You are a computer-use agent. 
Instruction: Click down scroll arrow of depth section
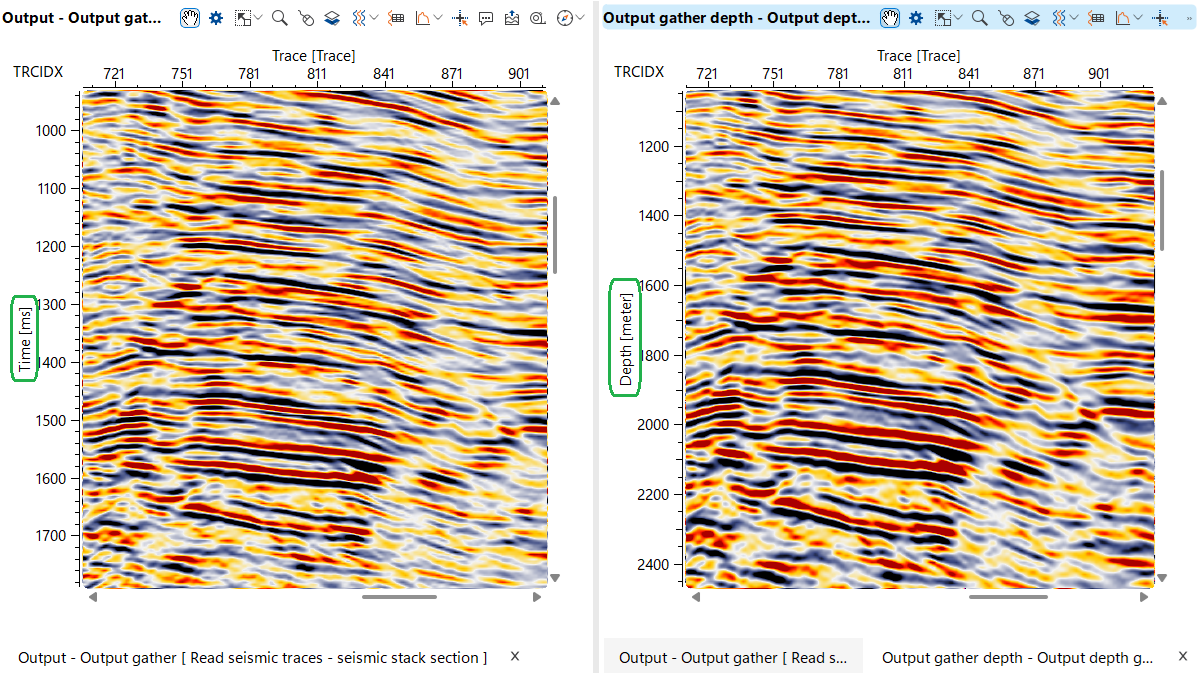(x=1164, y=578)
